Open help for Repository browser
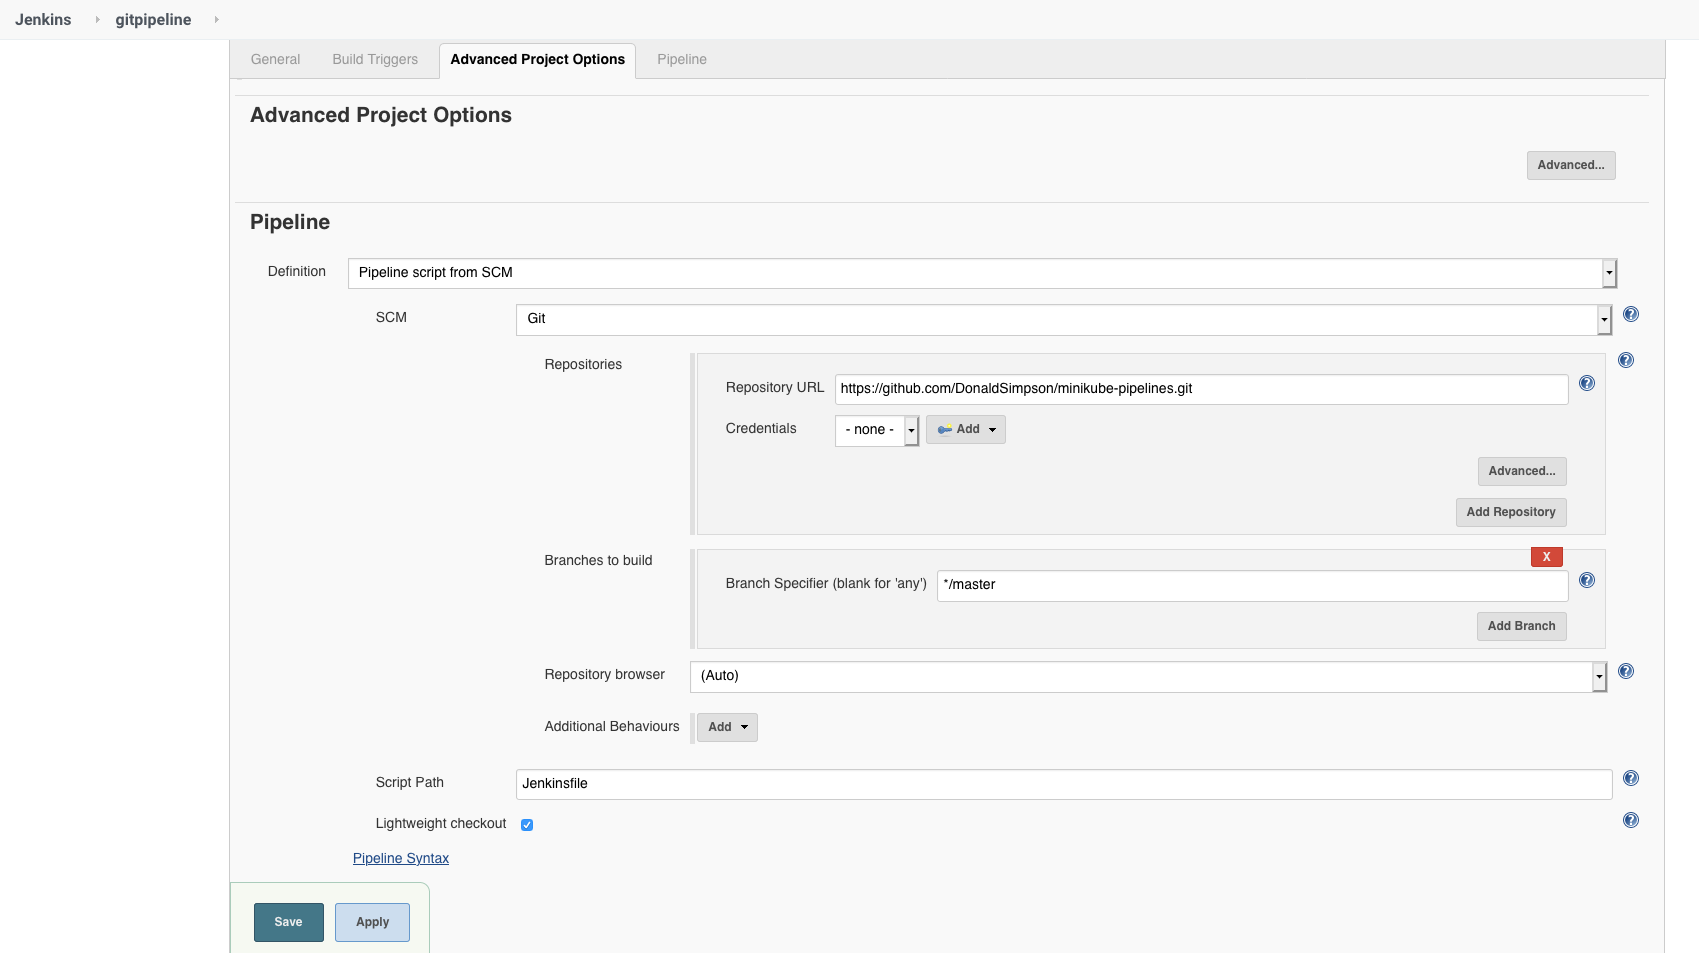Image resolution: width=1699 pixels, height=953 pixels. tap(1625, 671)
